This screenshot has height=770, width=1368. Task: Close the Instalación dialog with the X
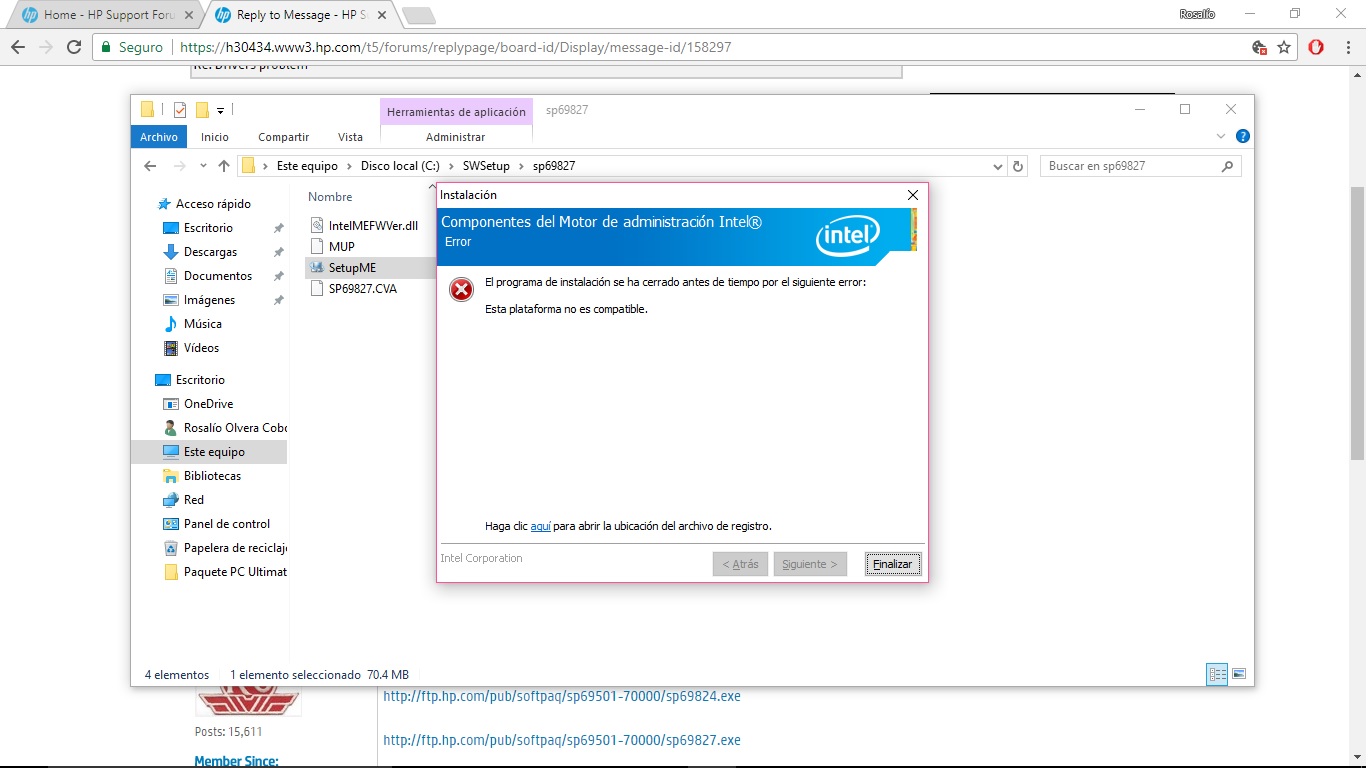pos(912,195)
